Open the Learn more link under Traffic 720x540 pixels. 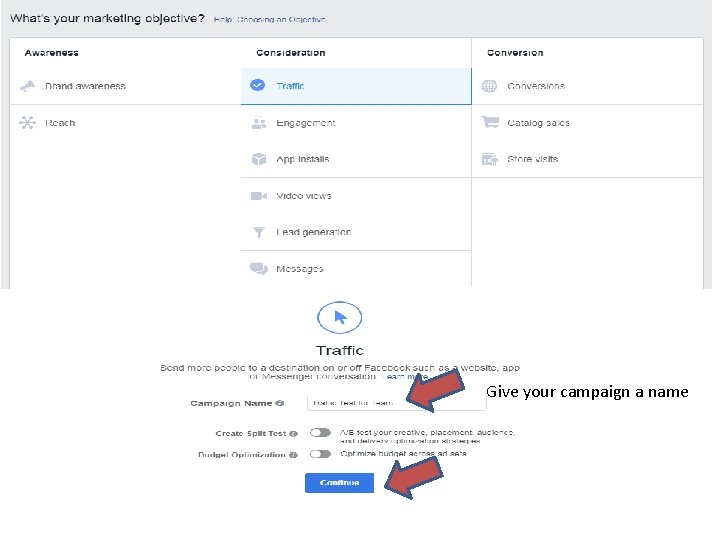405,377
